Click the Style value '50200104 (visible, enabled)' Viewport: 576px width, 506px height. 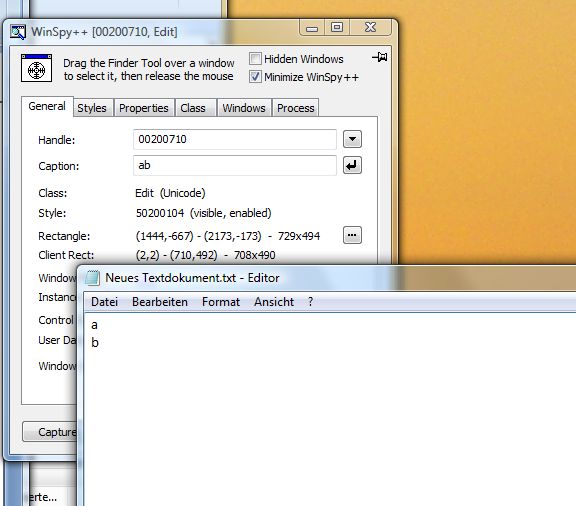point(204,213)
